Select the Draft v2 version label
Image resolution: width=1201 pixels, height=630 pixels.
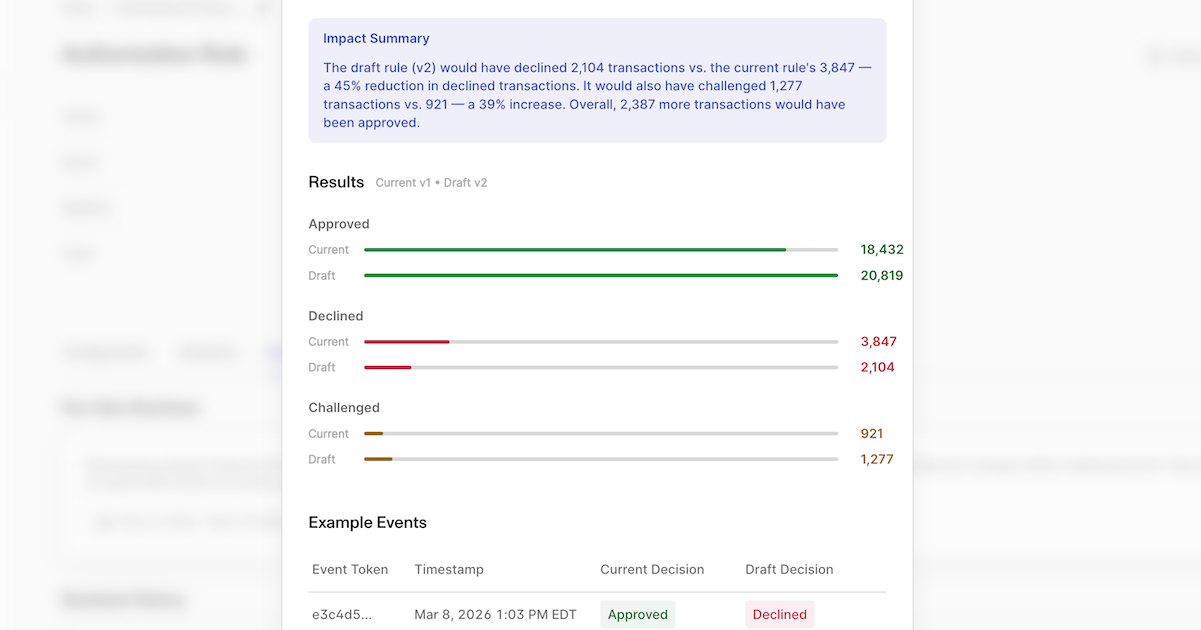point(464,183)
